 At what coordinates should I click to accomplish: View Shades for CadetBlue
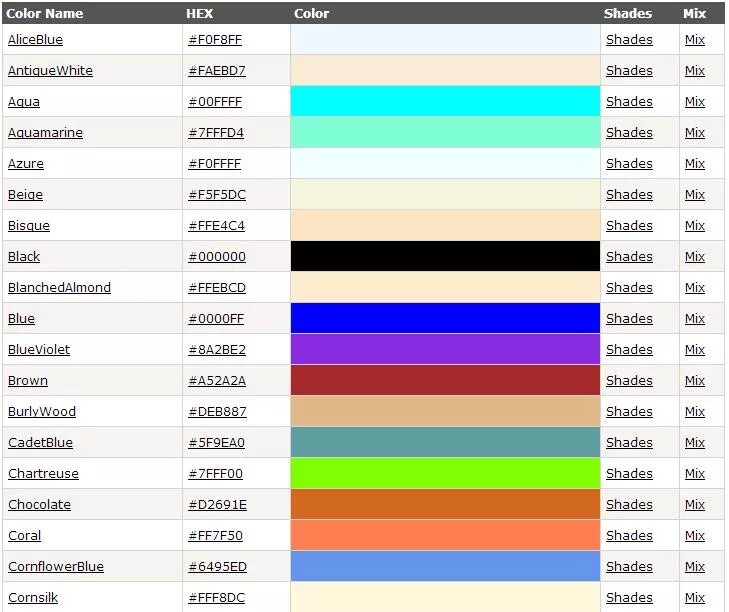click(x=630, y=443)
